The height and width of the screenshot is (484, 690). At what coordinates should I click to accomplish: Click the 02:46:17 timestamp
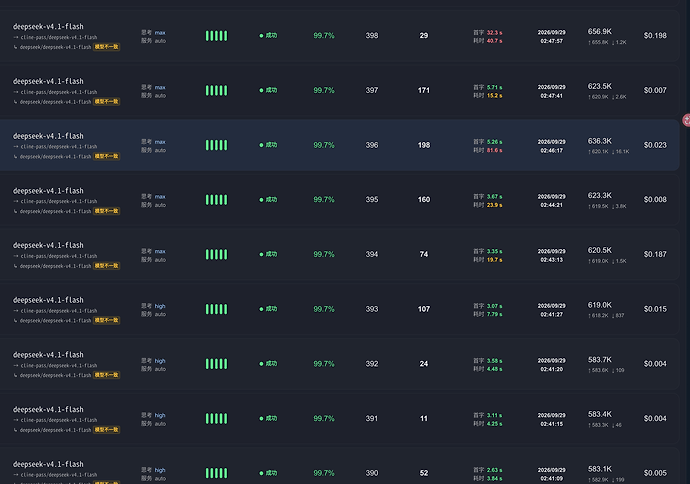(551, 150)
